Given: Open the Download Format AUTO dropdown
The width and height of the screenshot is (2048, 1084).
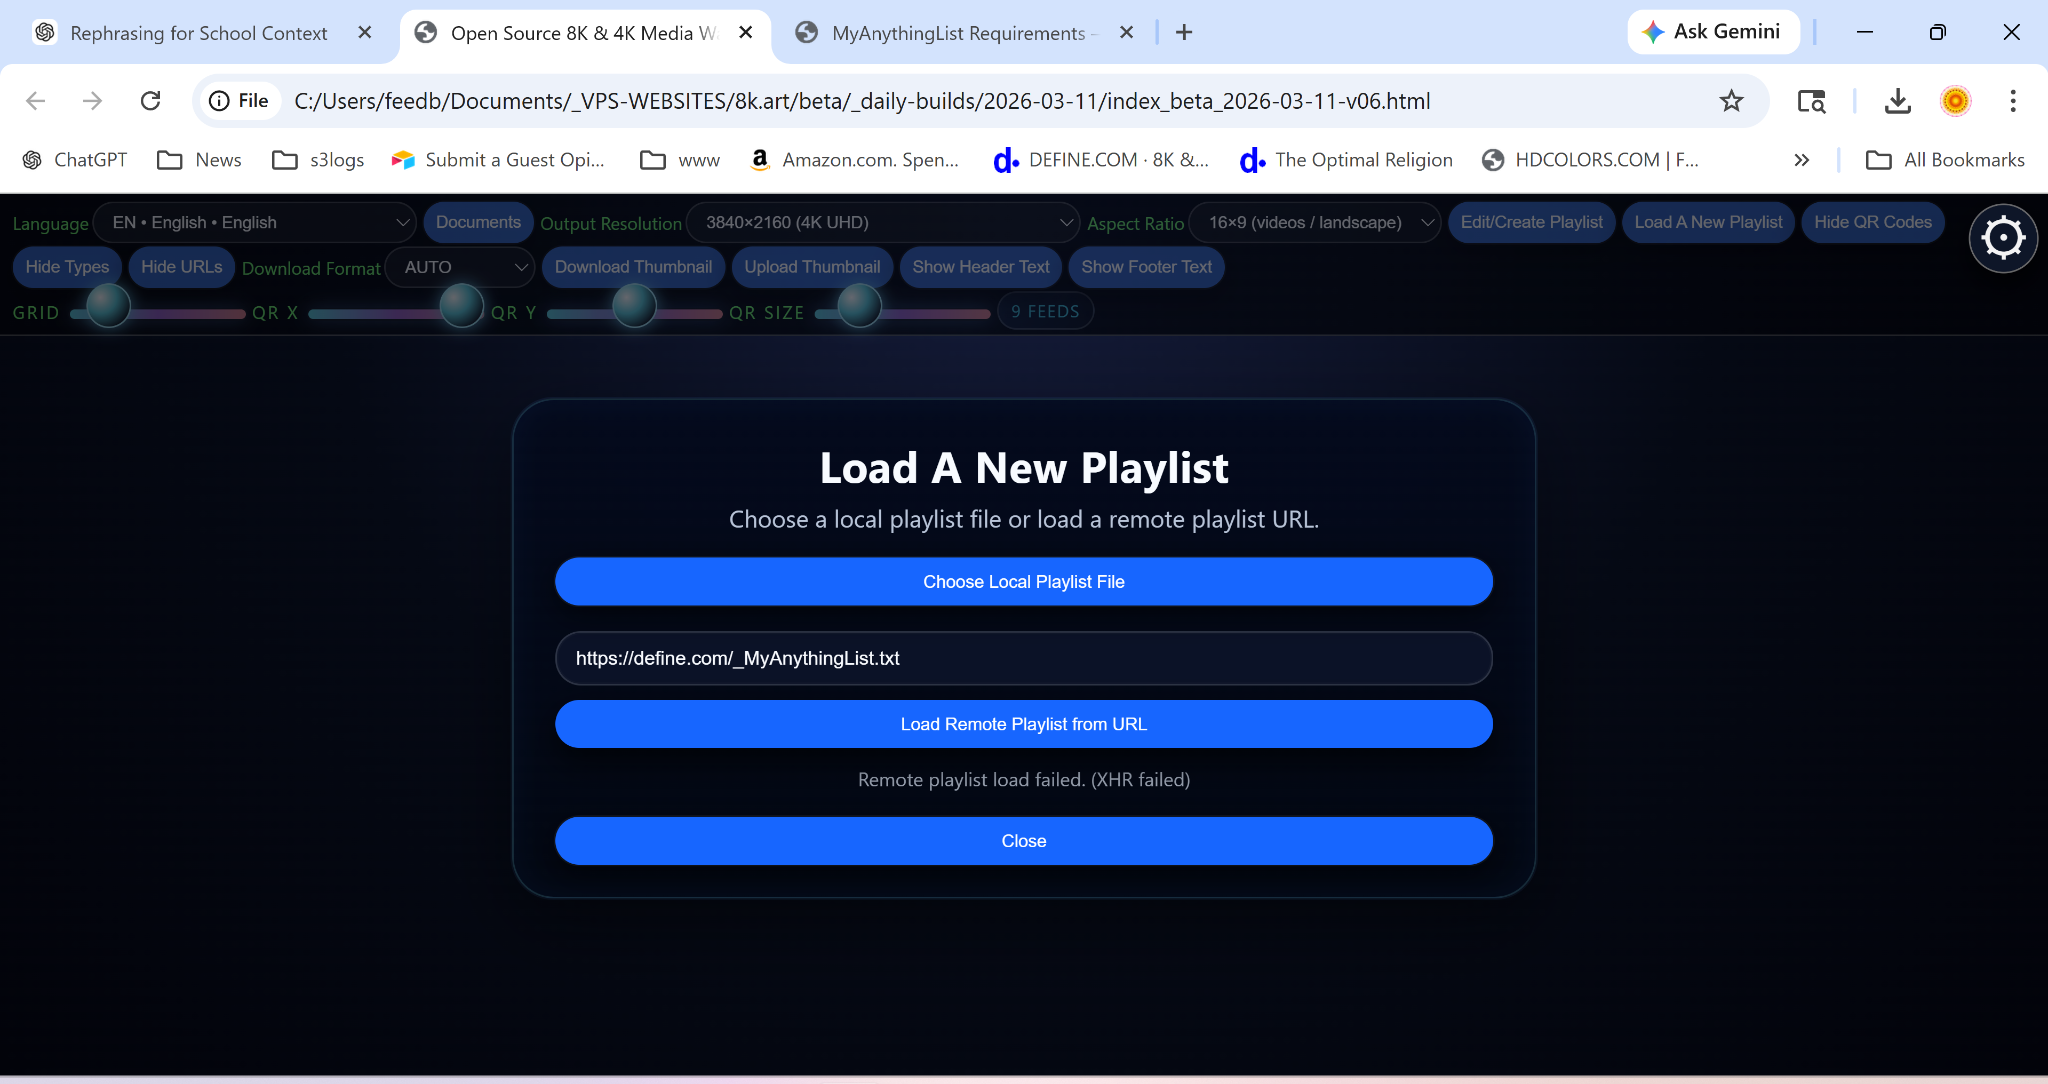Looking at the screenshot, I should pos(460,267).
